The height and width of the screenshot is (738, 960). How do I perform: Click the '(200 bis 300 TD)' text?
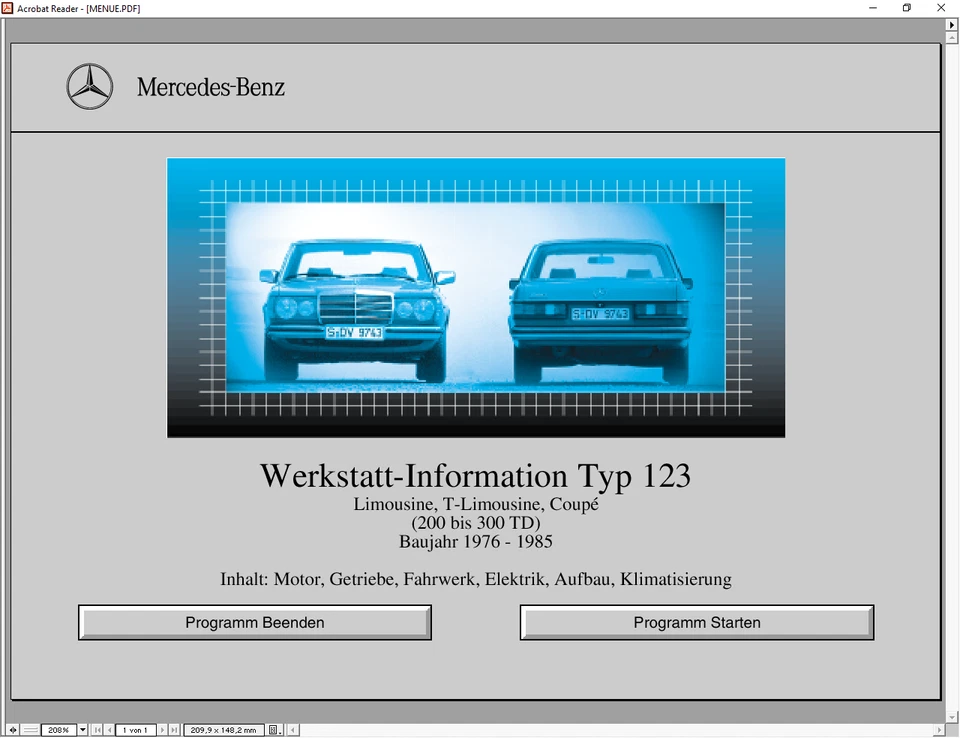(476, 522)
